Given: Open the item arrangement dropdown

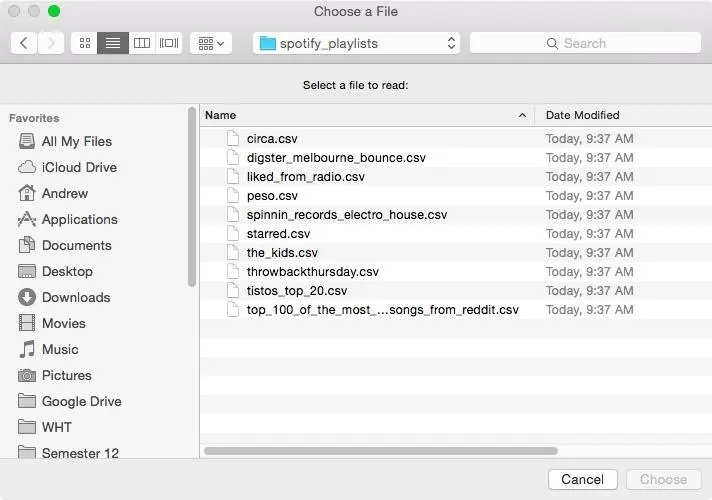Looking at the screenshot, I should (x=211, y=43).
